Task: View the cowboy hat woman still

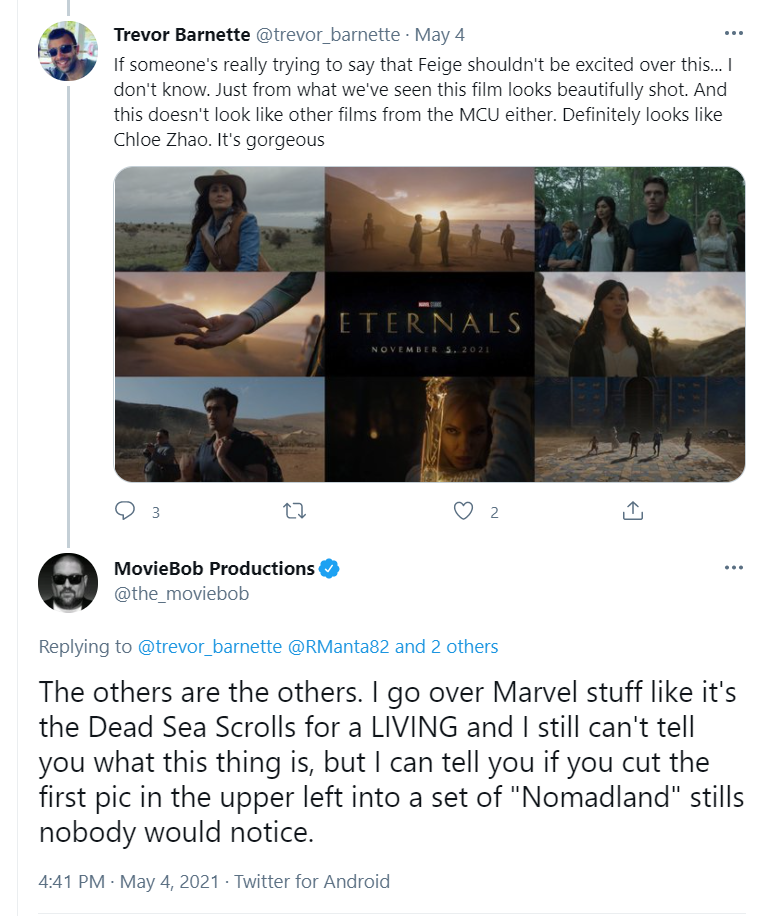Action: point(220,219)
